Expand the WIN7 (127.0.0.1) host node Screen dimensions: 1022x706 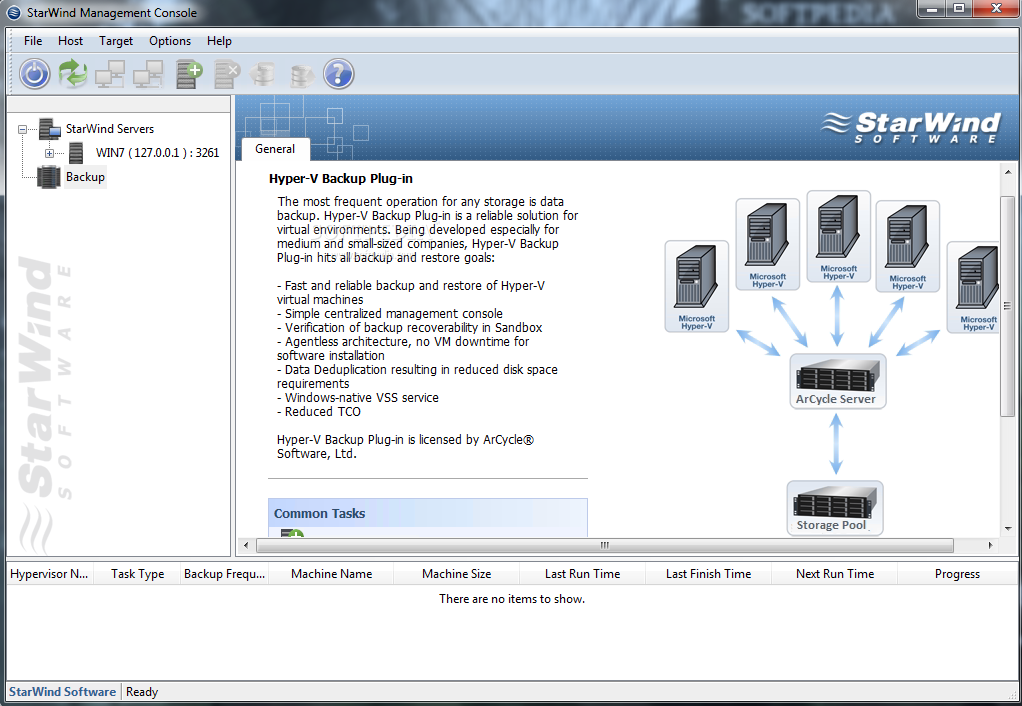pyautogui.click(x=50, y=153)
